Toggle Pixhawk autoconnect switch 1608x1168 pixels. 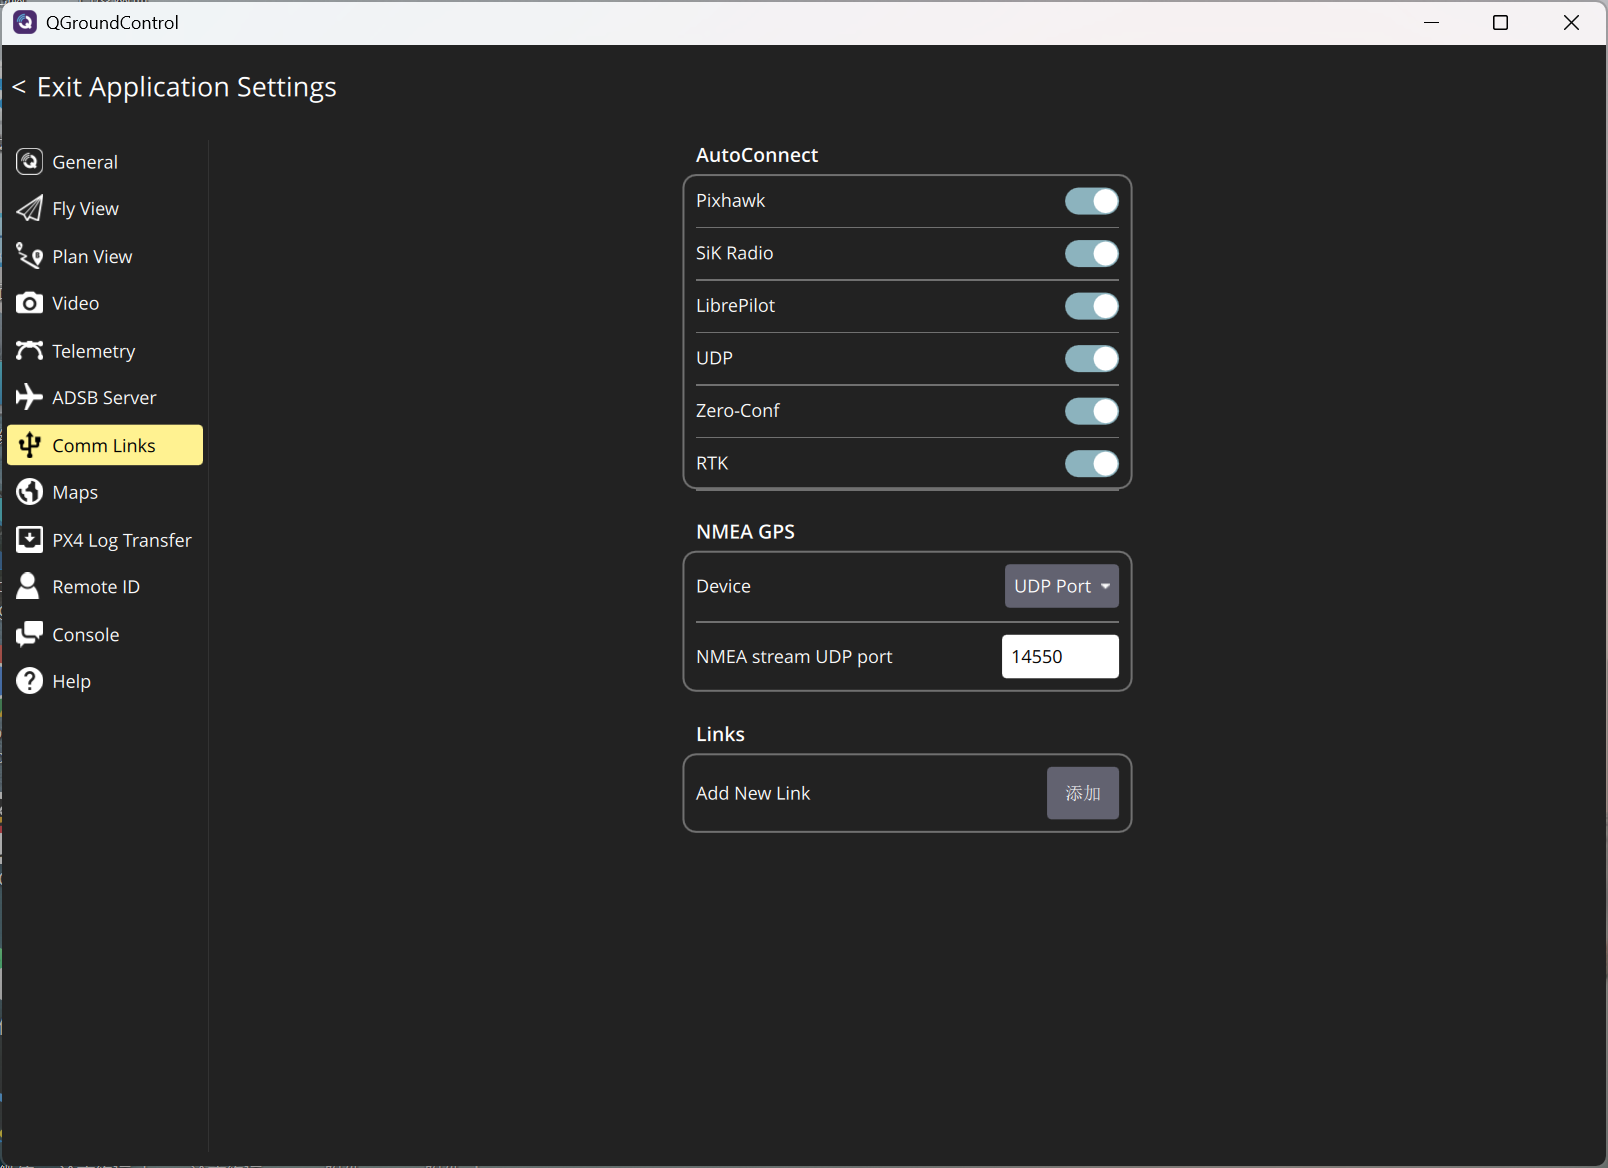pos(1091,201)
